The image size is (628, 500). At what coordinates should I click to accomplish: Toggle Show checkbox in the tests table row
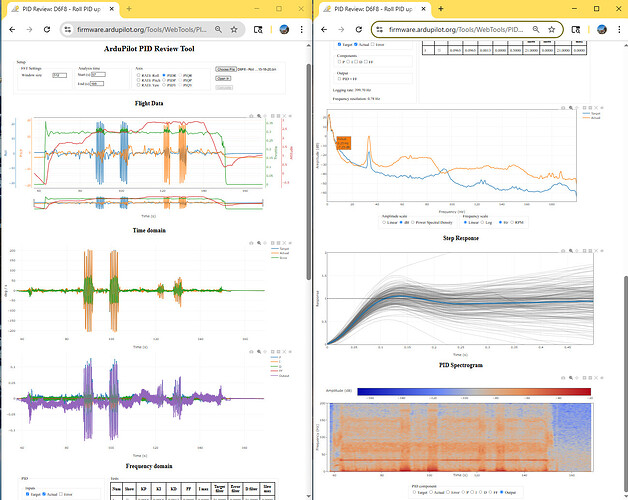(x=441, y=50)
